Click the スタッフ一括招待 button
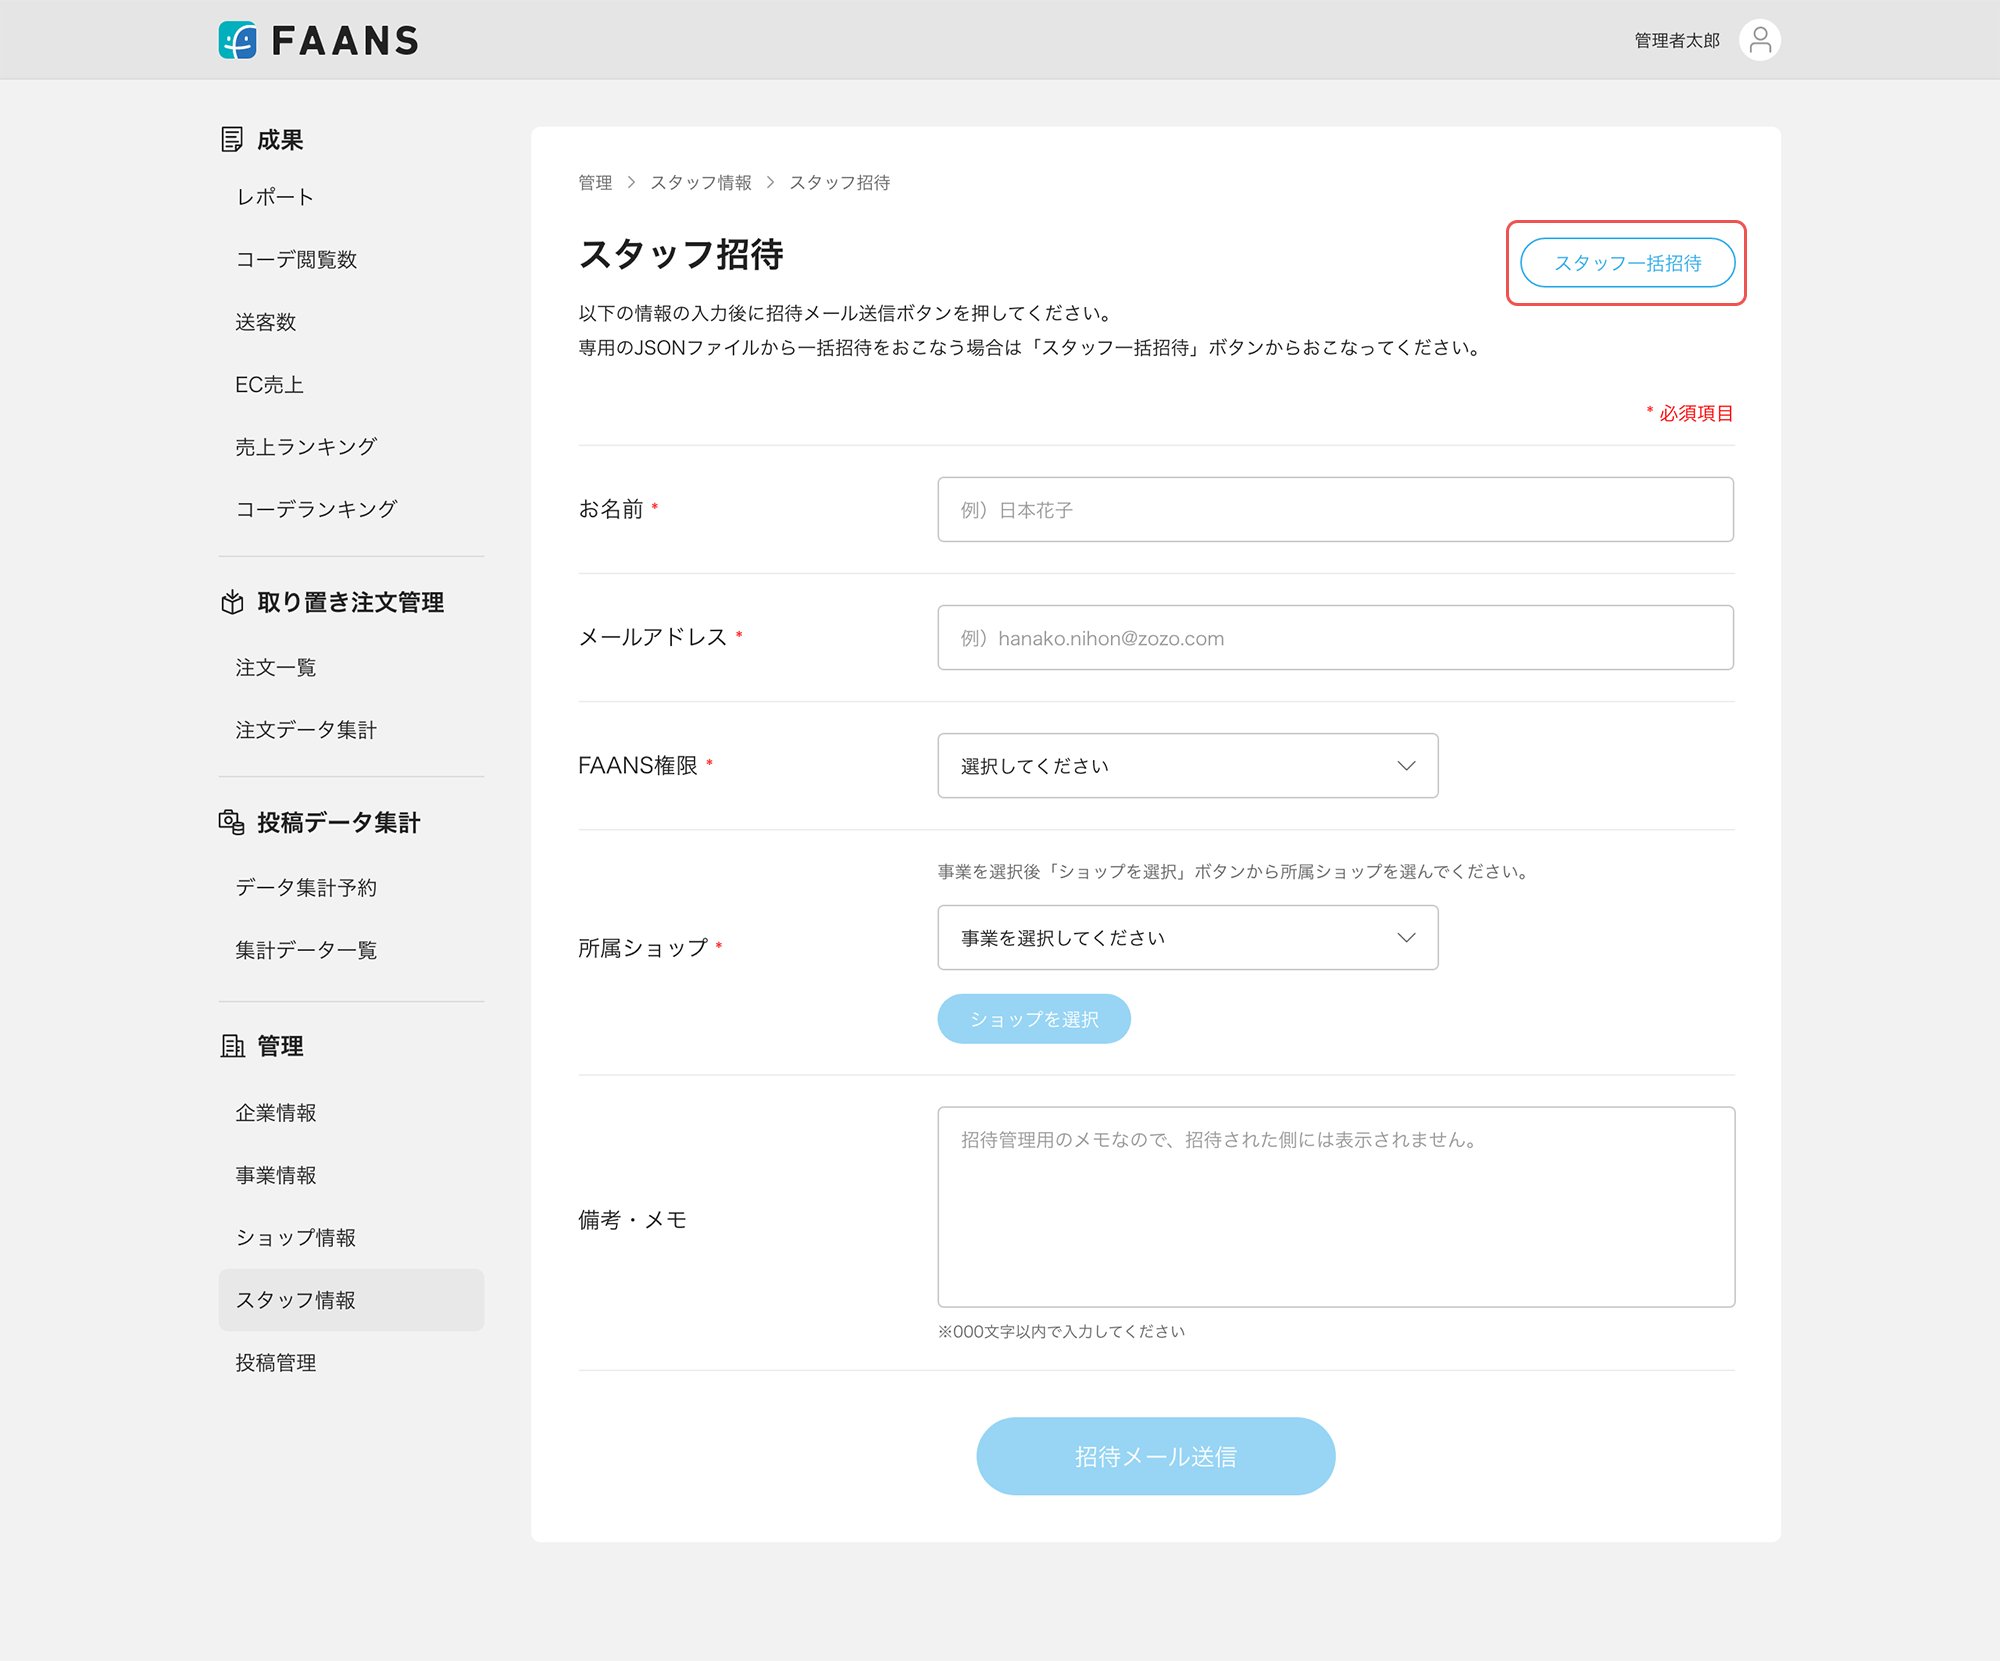This screenshot has height=1661, width=2000. pyautogui.click(x=1627, y=263)
